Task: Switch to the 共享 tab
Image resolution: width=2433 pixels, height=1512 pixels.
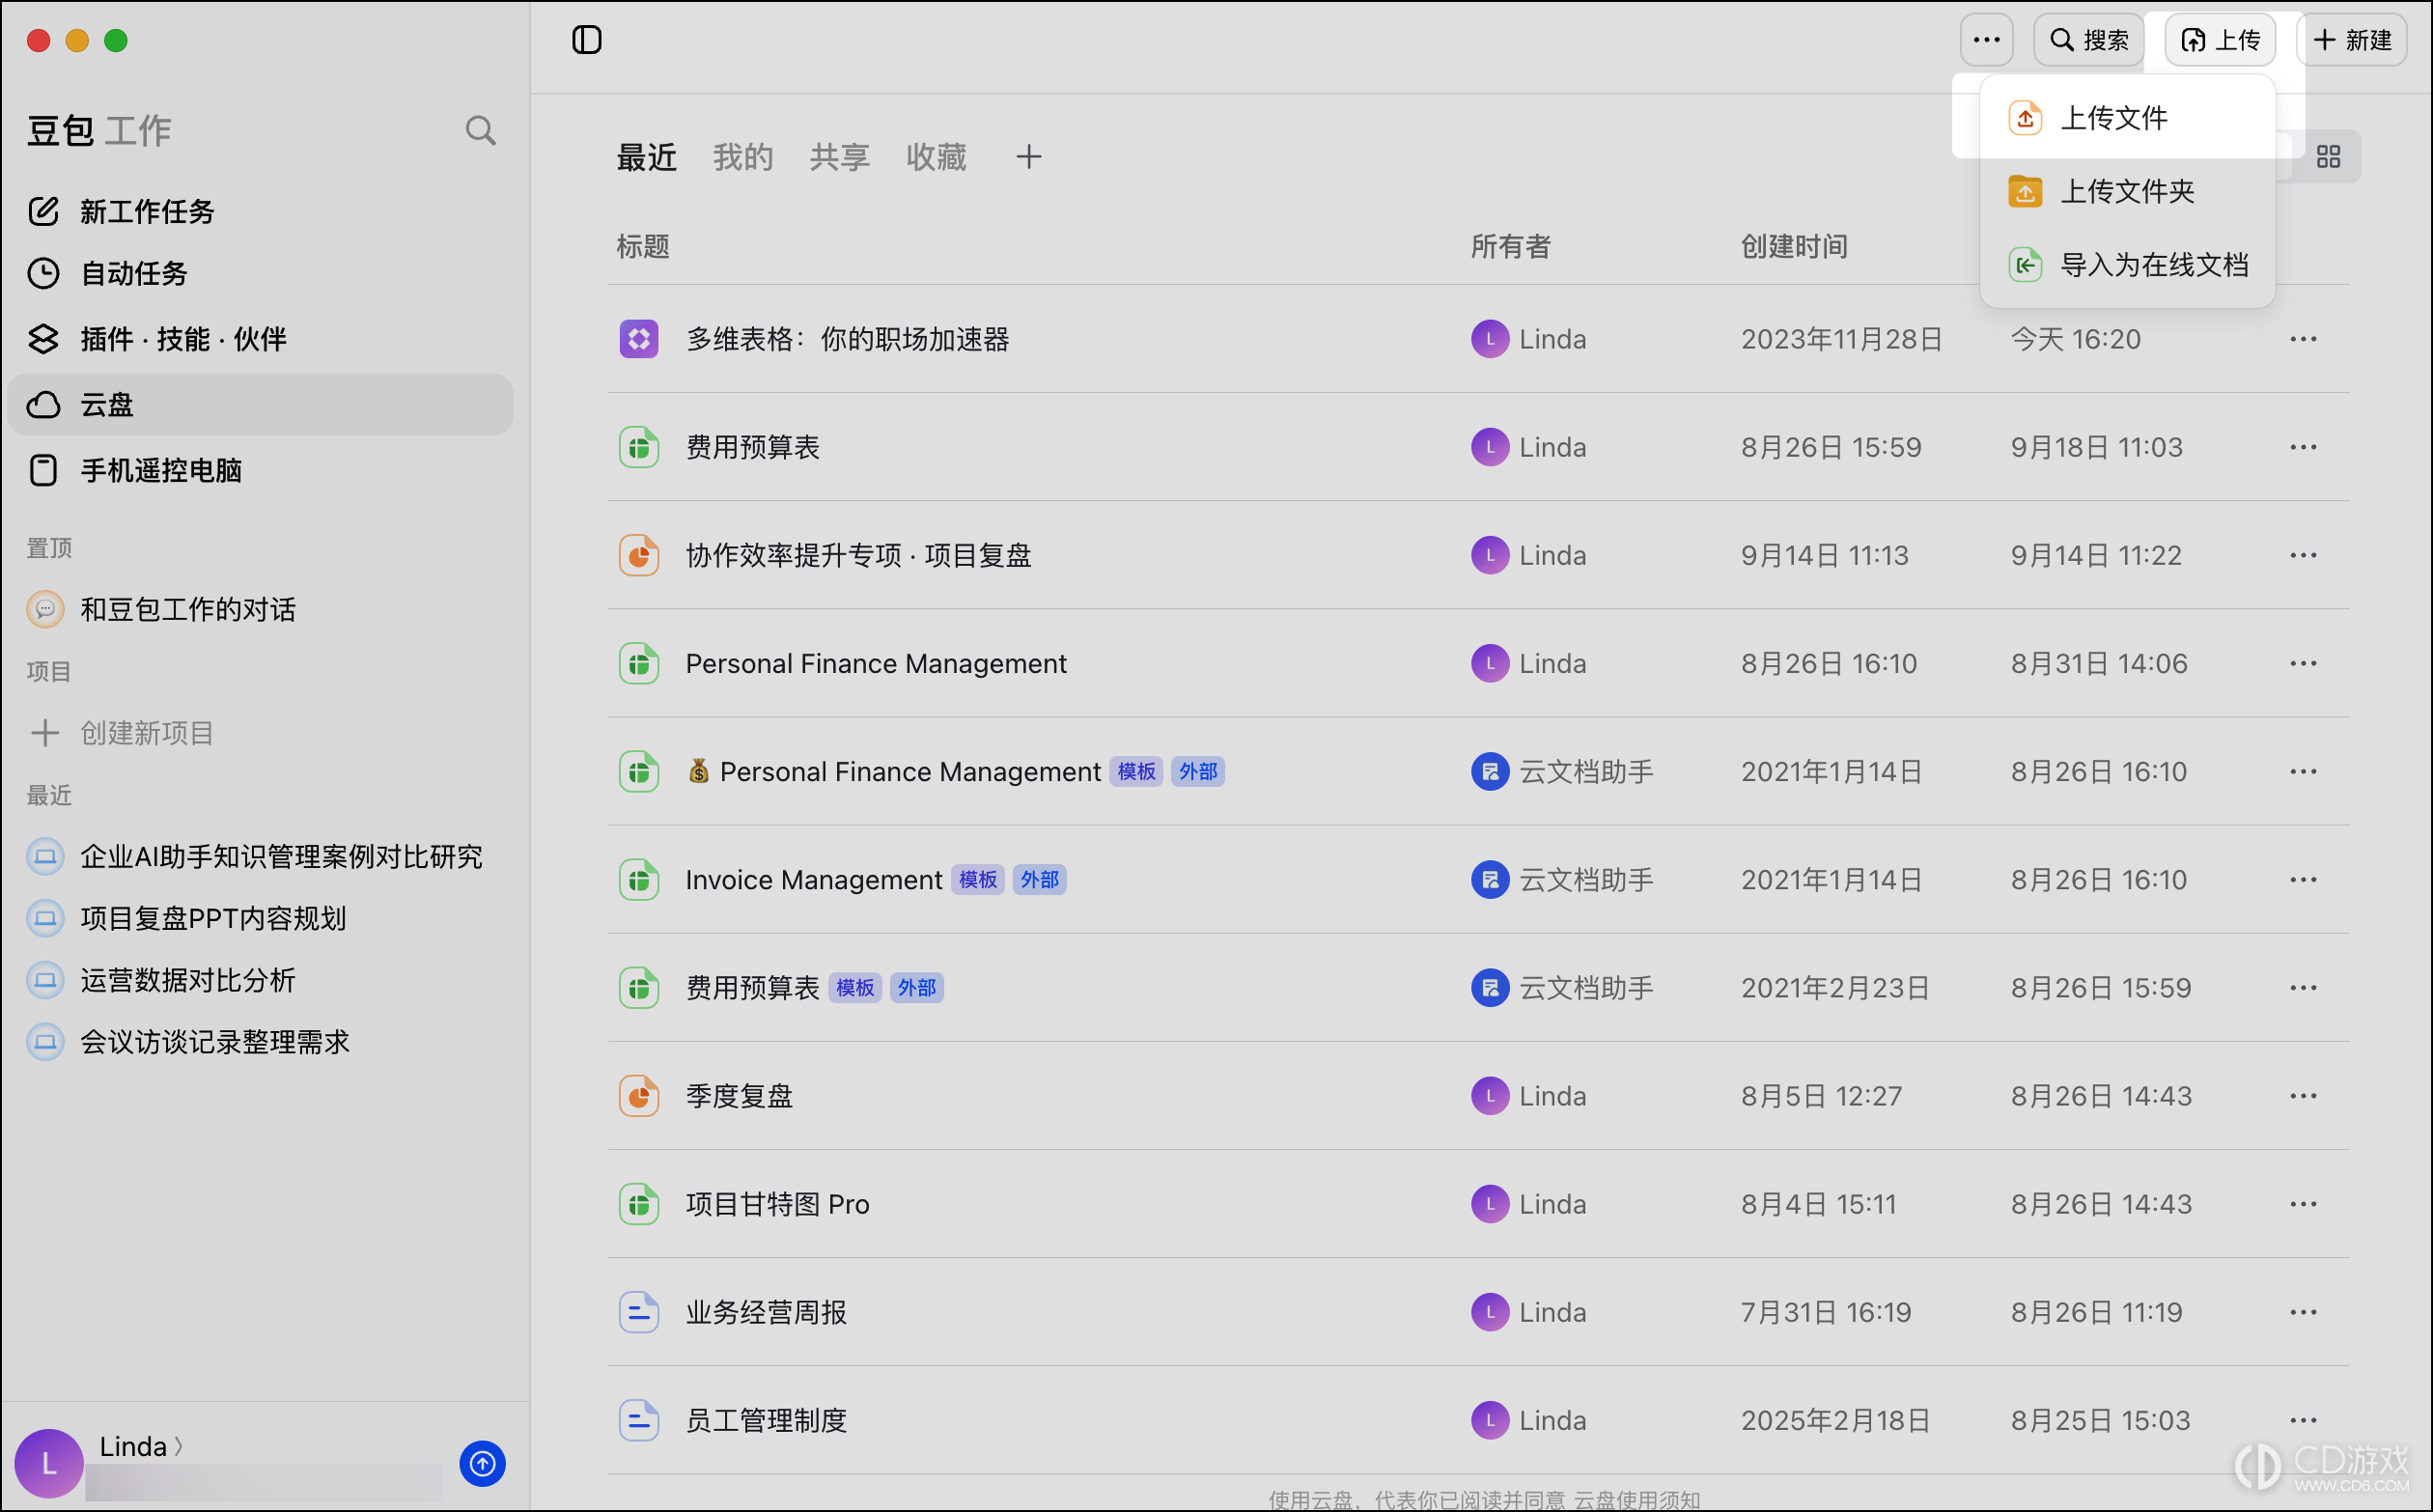Action: pos(840,157)
